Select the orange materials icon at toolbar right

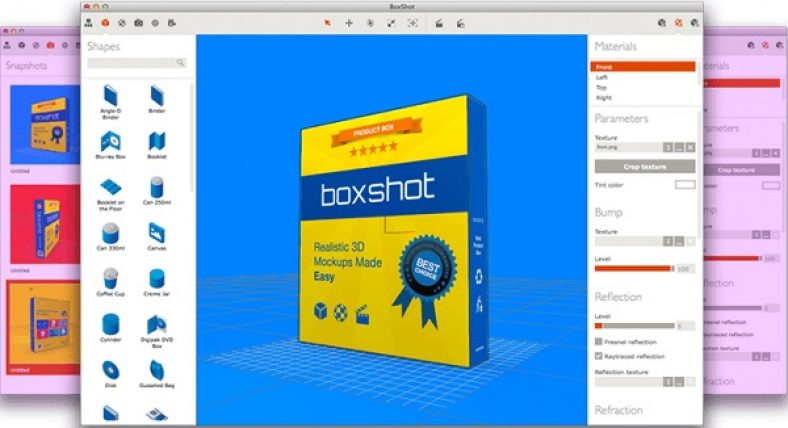[x=678, y=23]
